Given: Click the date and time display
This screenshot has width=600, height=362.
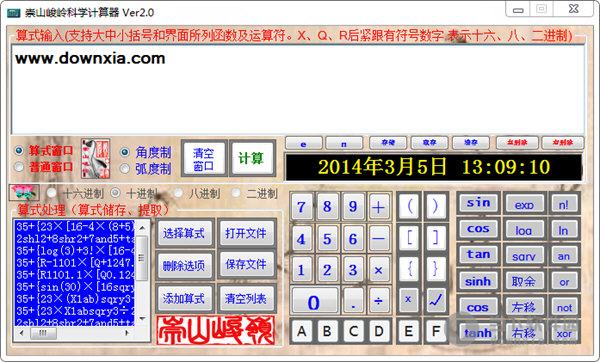Looking at the screenshot, I should [x=434, y=167].
